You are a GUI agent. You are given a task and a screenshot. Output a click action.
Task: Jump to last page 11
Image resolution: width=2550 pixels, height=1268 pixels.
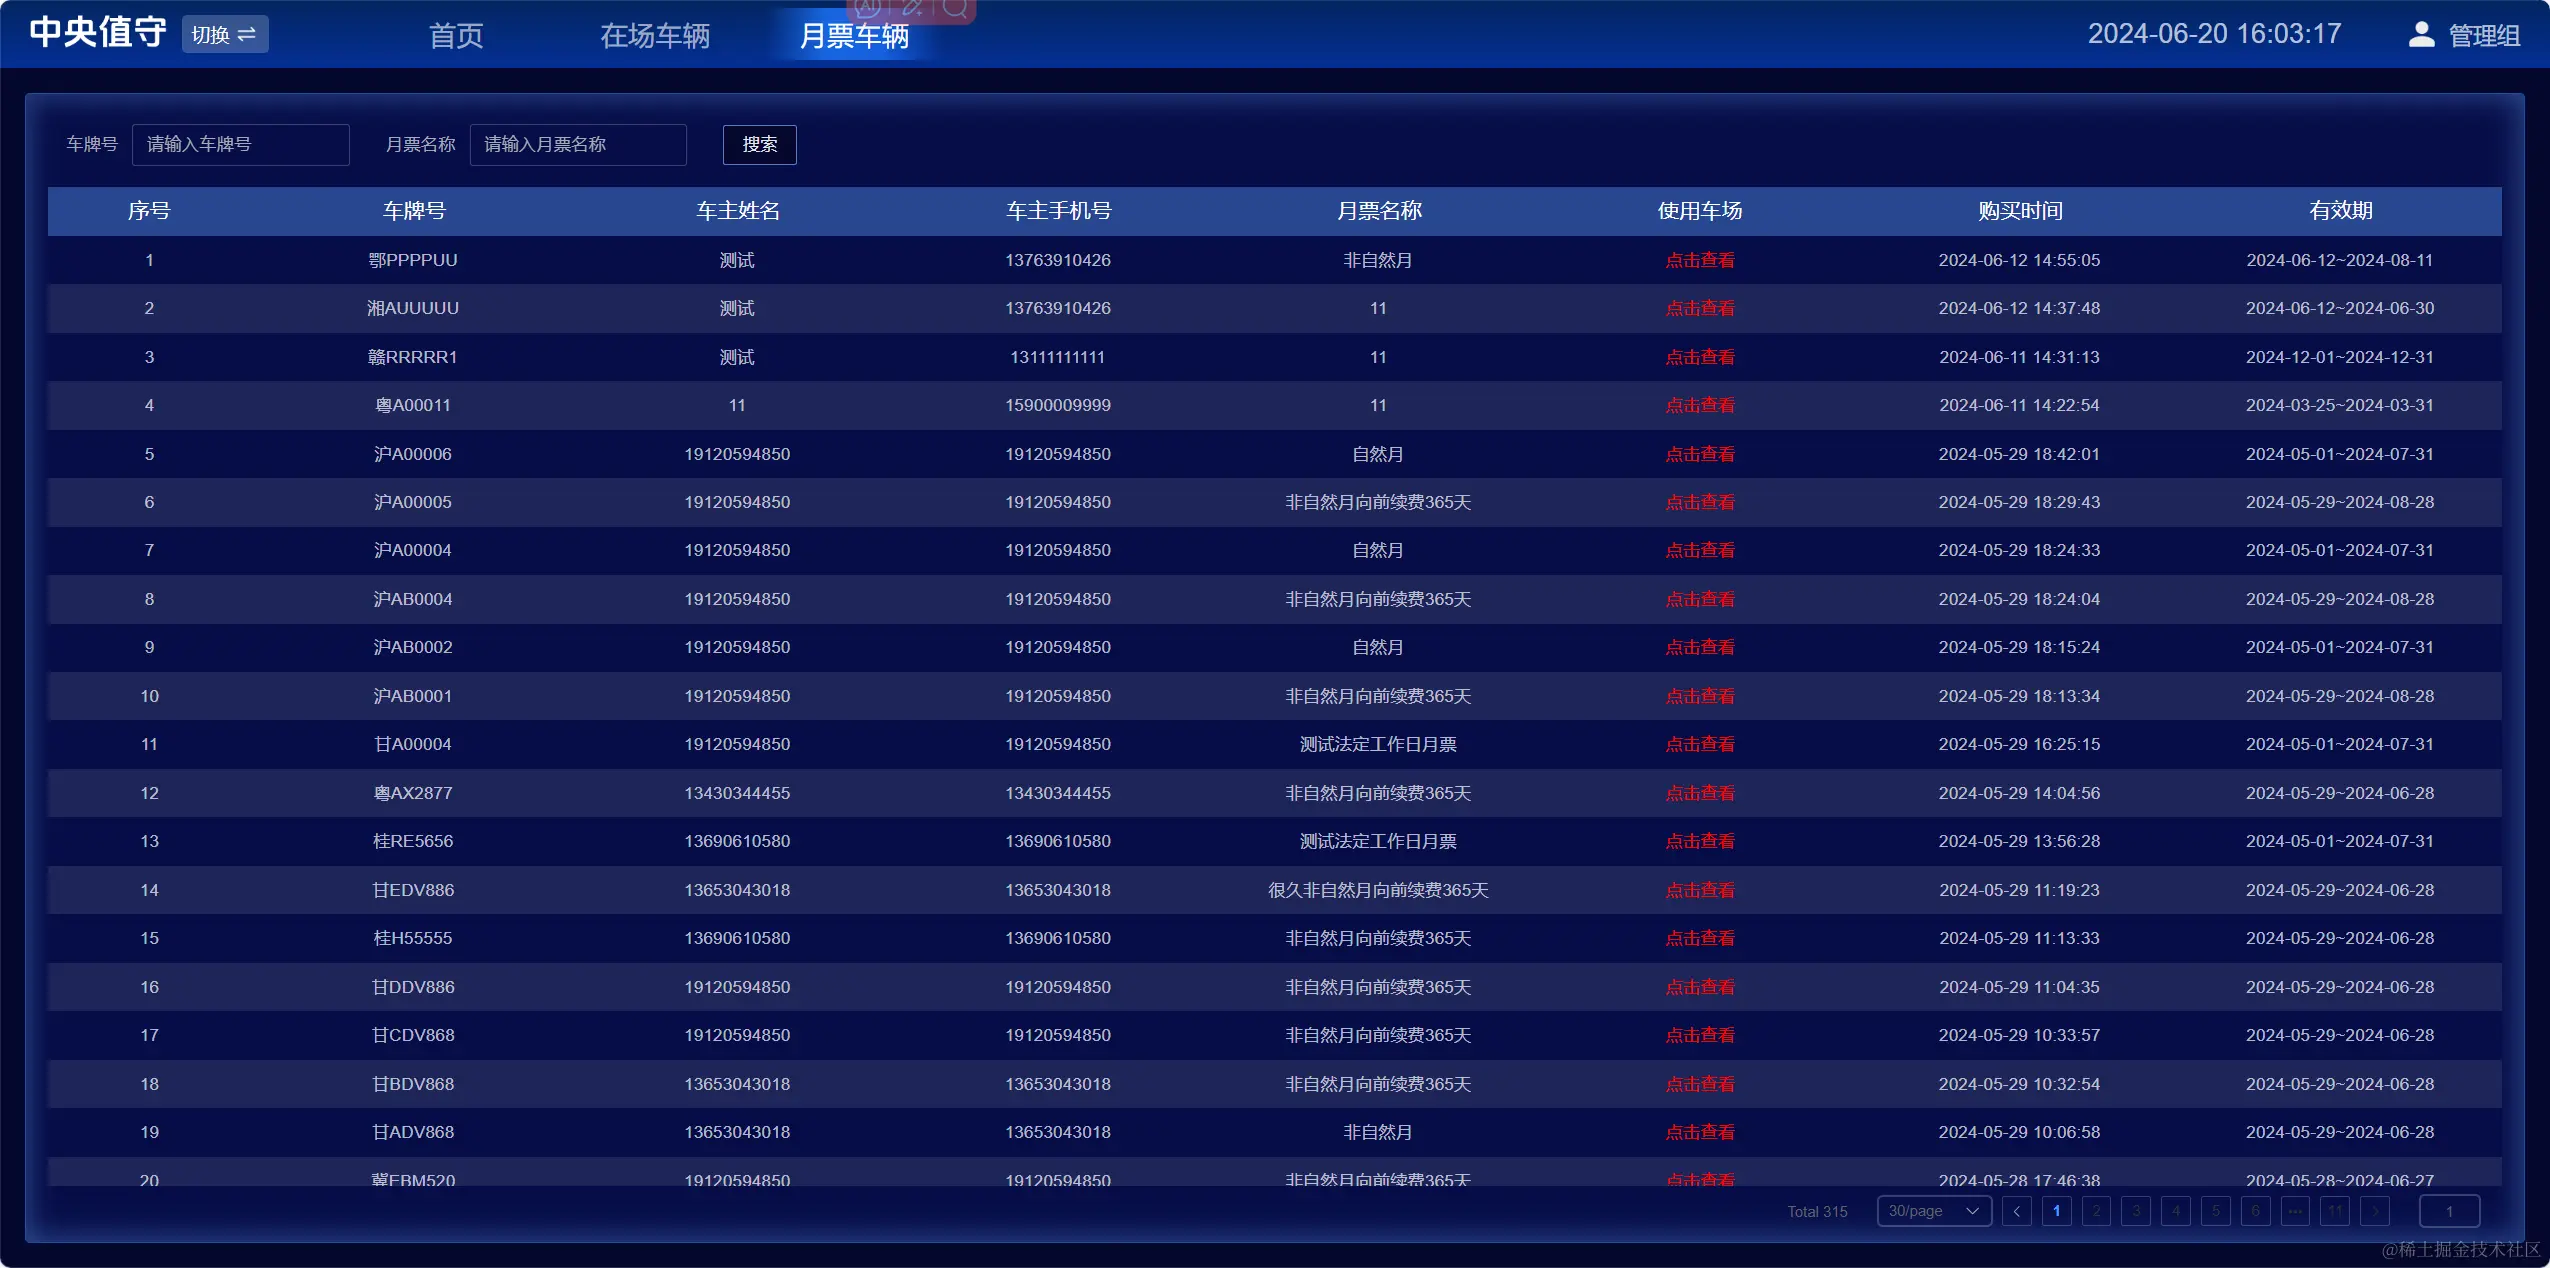click(2334, 1211)
